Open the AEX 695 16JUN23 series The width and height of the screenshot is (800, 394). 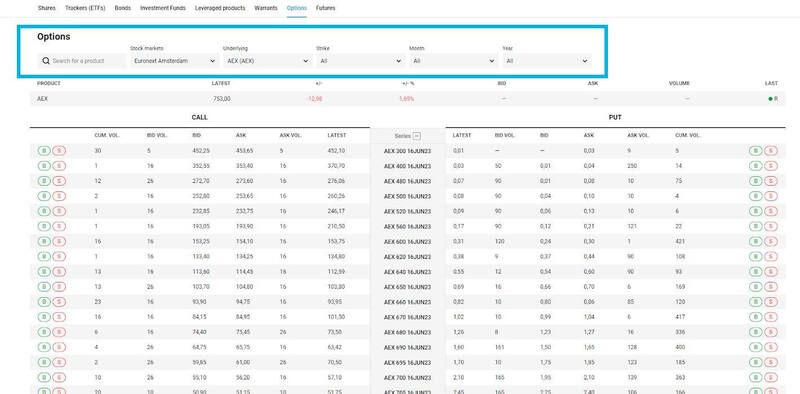[x=407, y=362]
